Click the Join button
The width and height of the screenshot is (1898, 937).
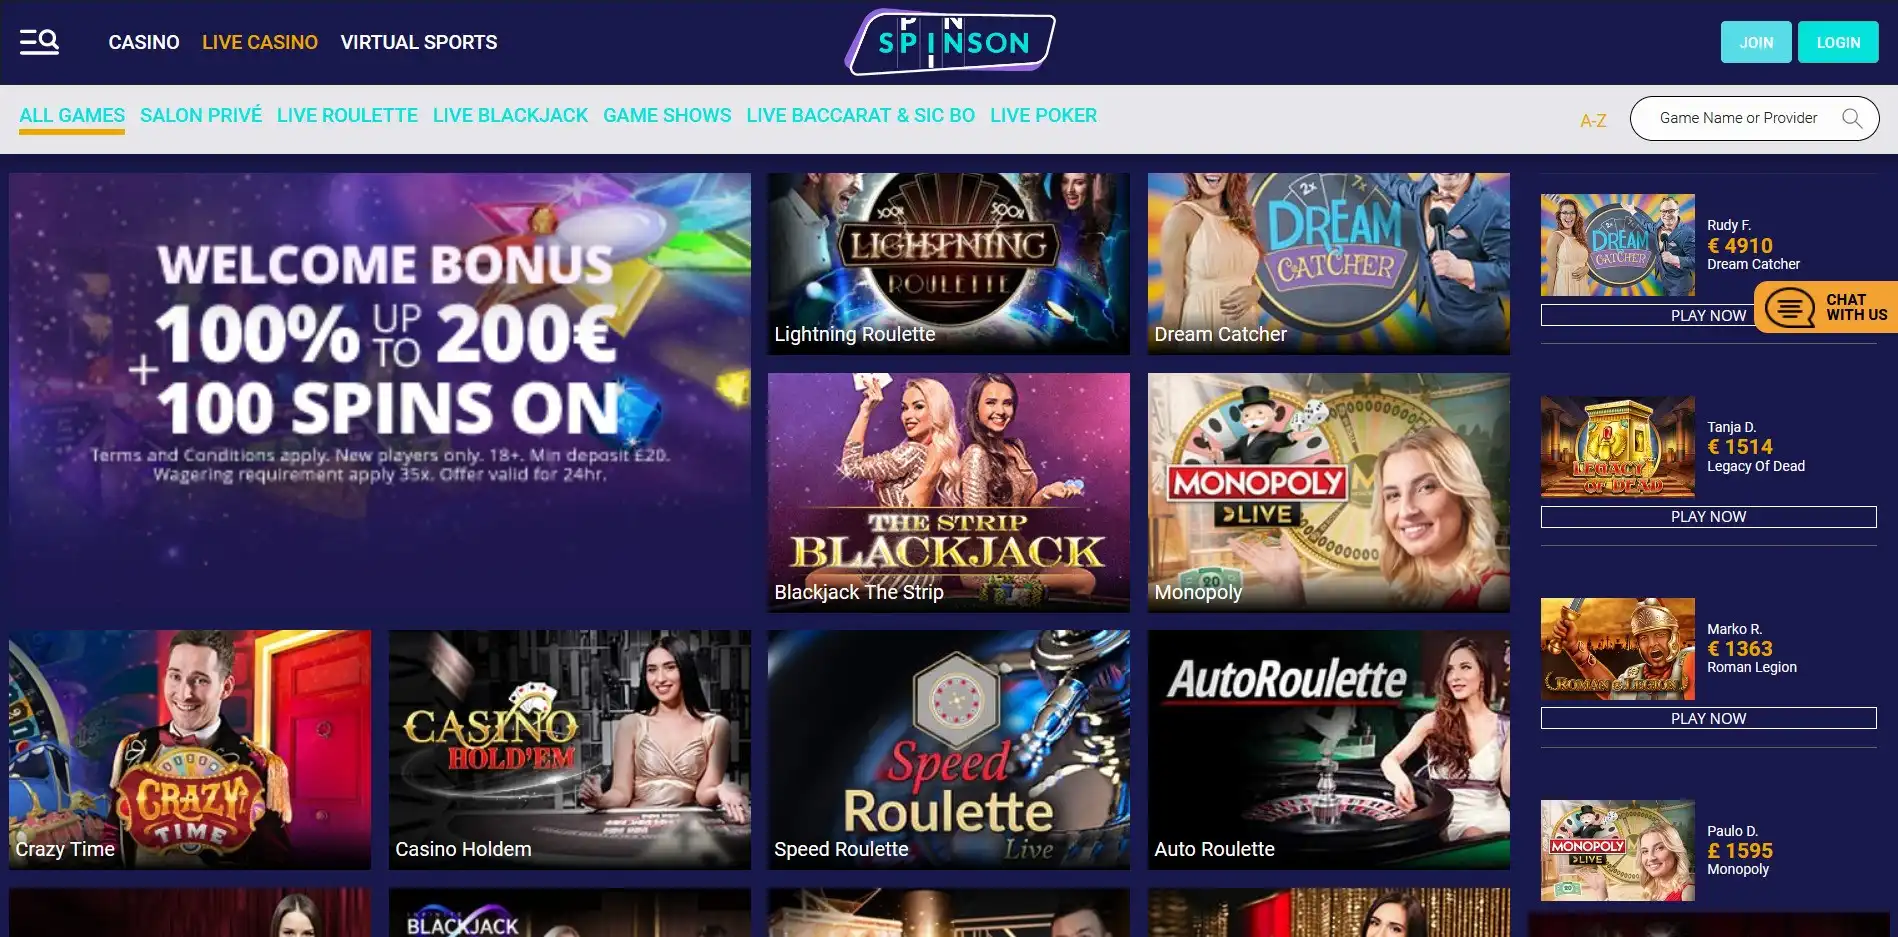[1756, 42]
